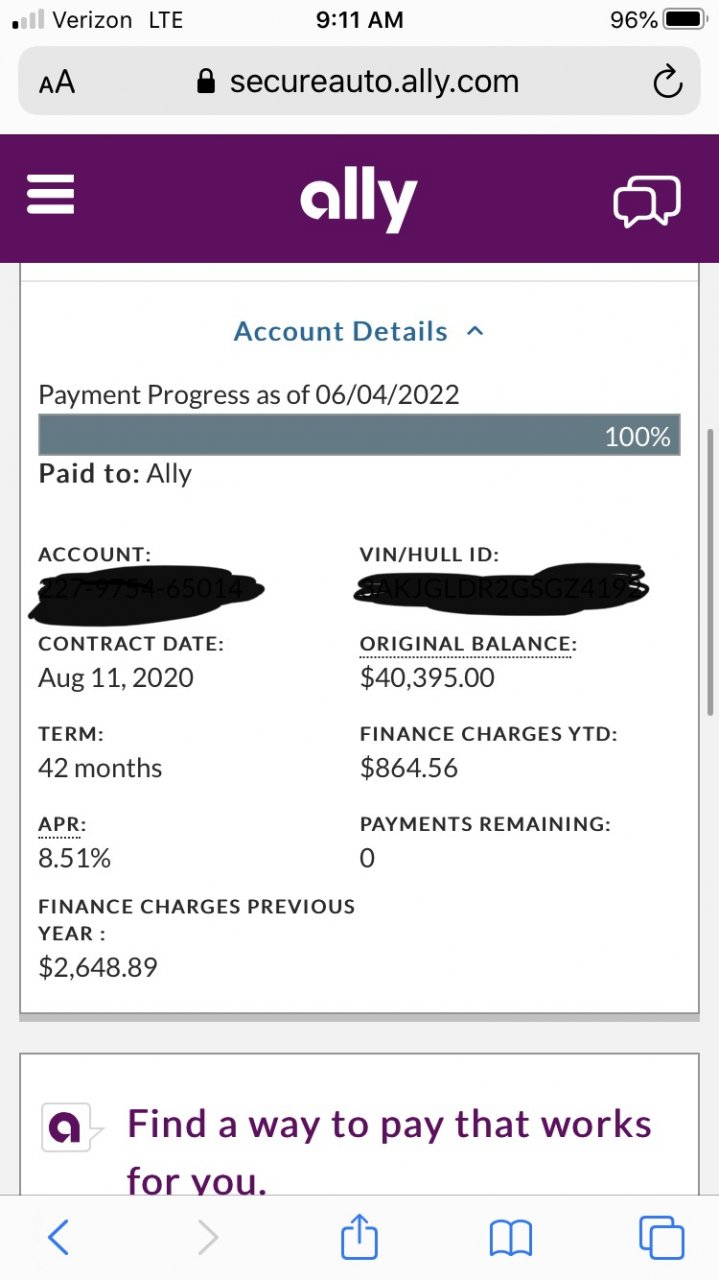719x1280 pixels.
Task: Tap the battery indicator in status bar
Action: 686,20
